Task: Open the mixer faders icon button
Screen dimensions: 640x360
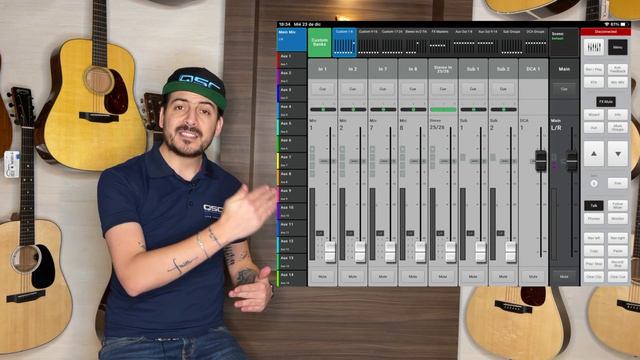Action: [593, 47]
